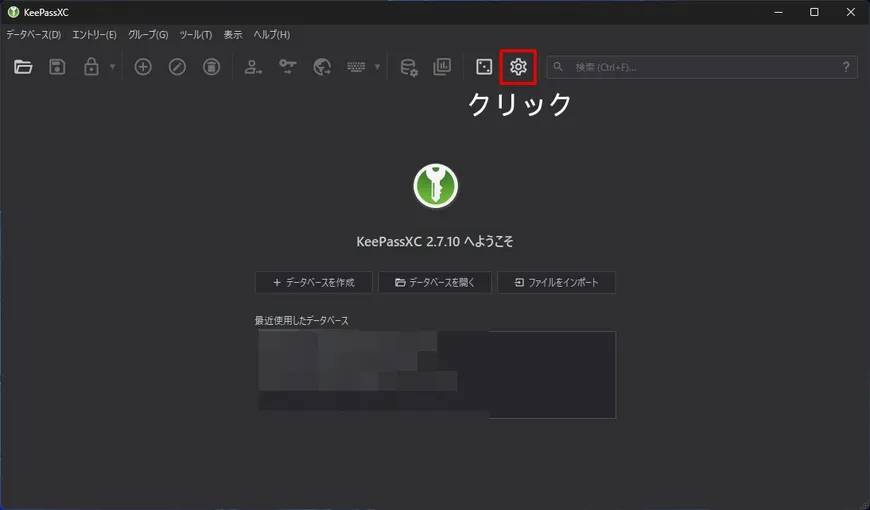Click the magnifier icon in search box
The image size is (870, 510).
558,67
